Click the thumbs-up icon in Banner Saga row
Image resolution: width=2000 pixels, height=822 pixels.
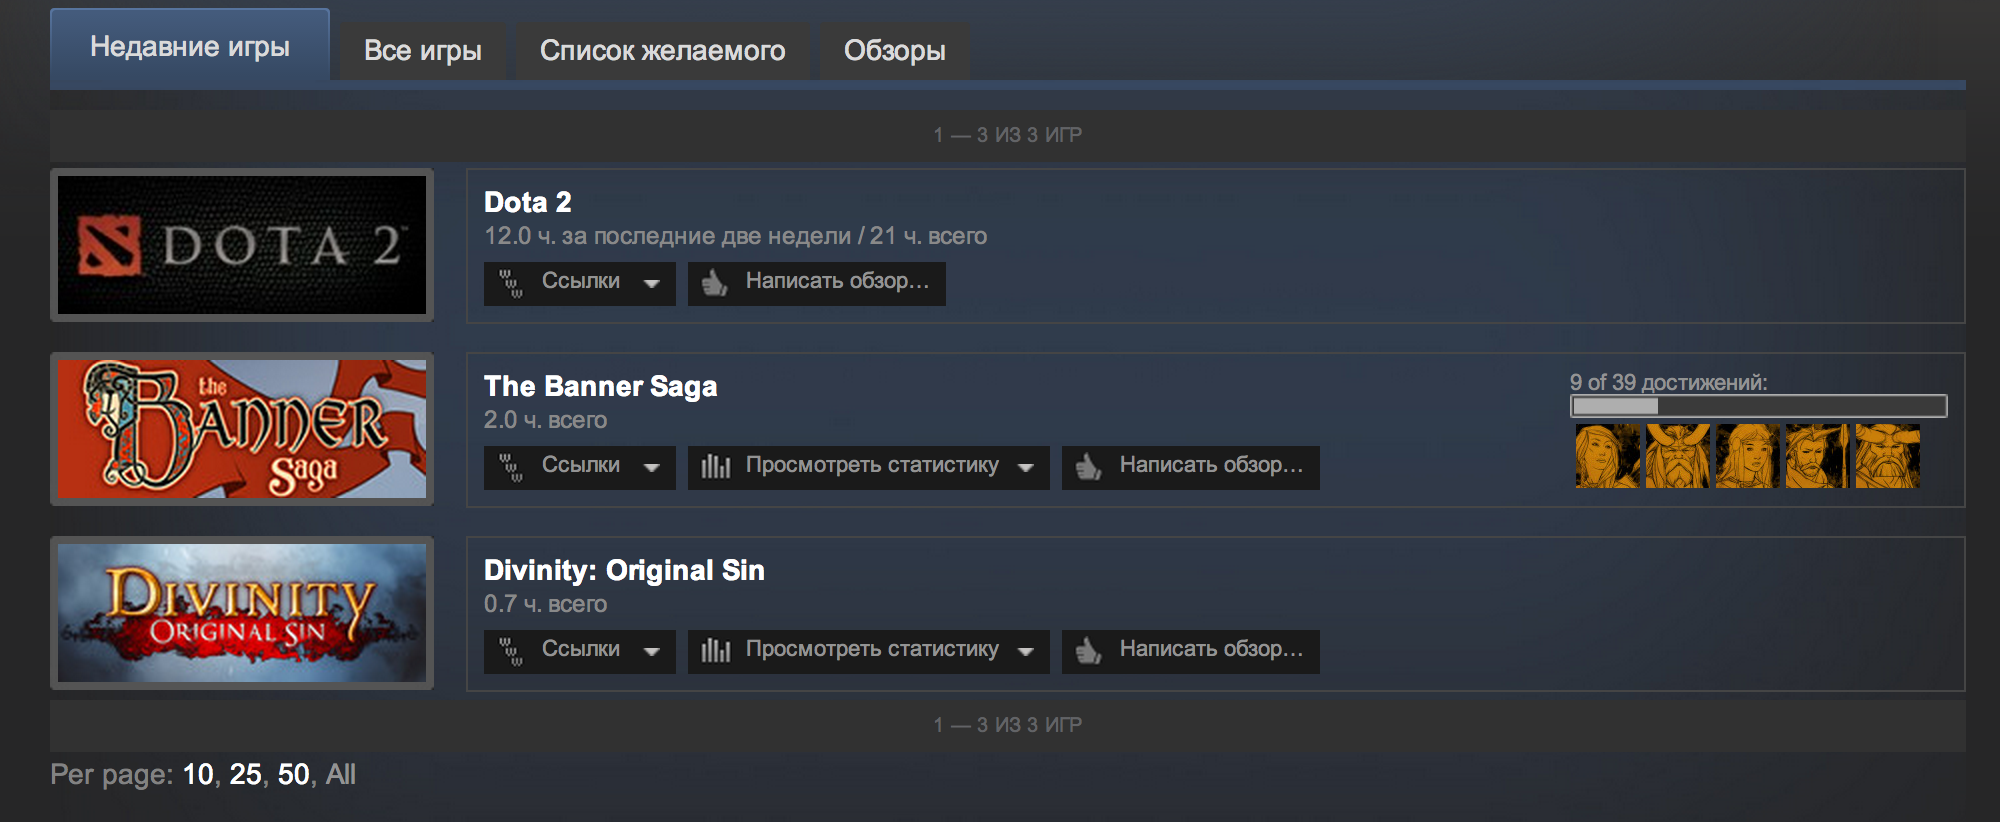tap(1088, 467)
